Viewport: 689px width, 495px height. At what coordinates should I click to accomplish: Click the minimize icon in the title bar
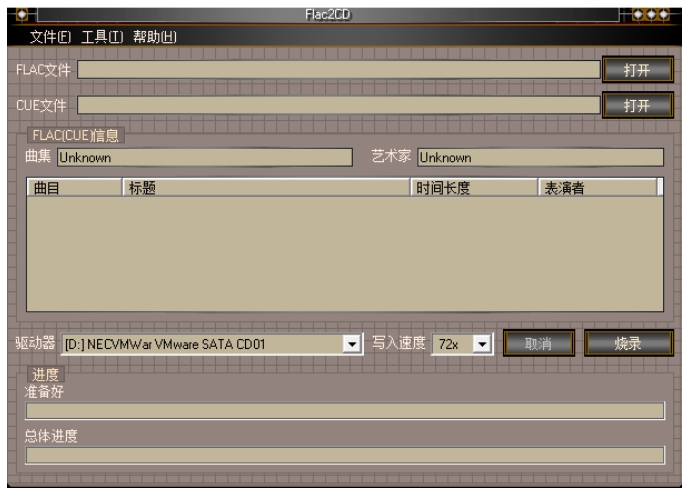(638, 14)
